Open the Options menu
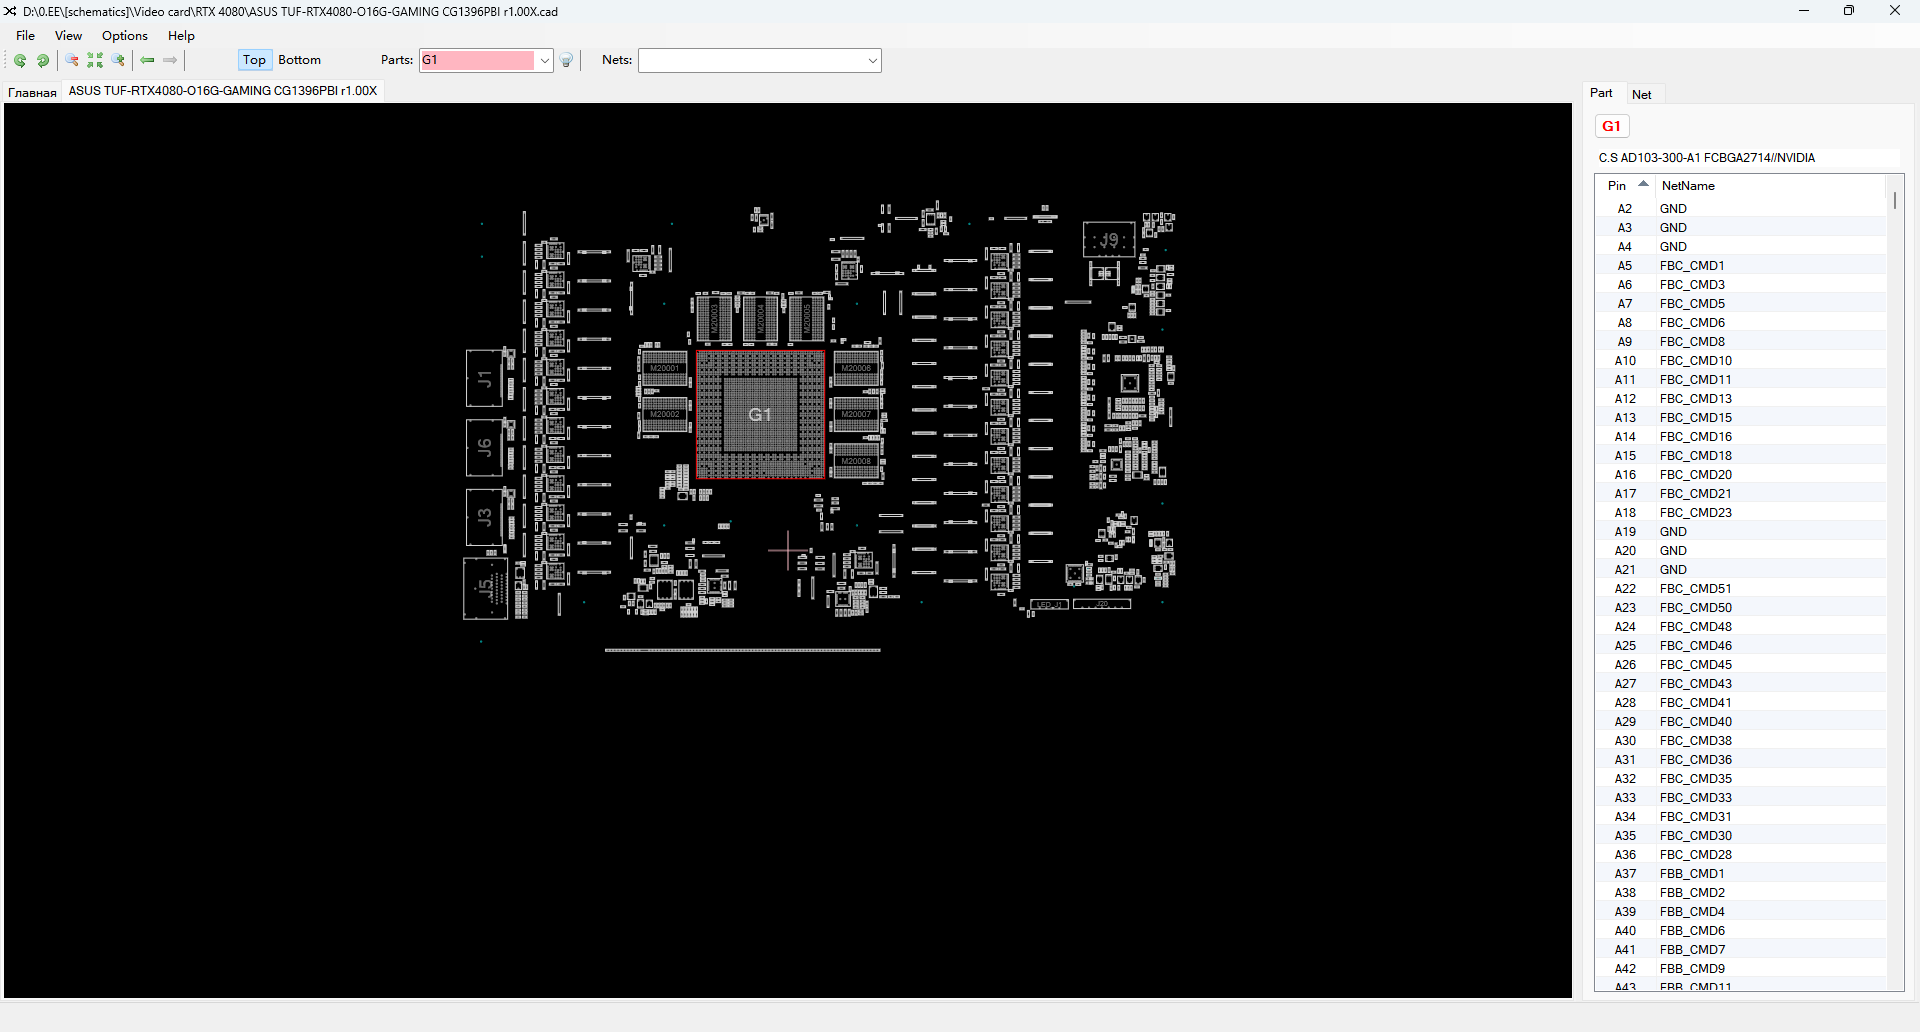1920x1032 pixels. pyautogui.click(x=125, y=36)
